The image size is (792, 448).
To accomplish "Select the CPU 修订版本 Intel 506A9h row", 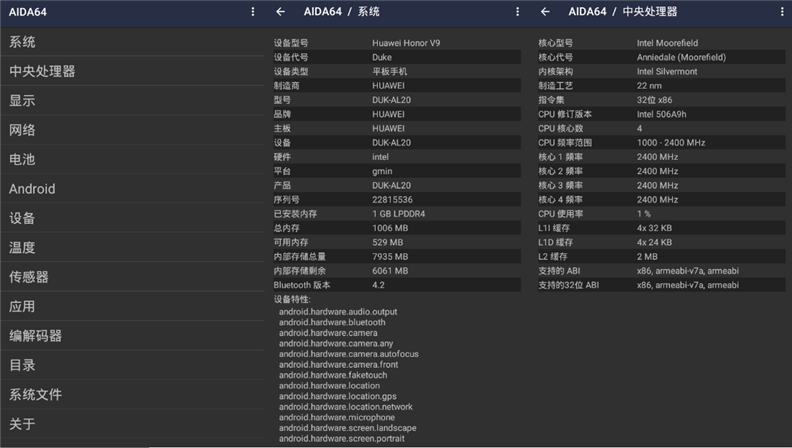I will coord(662,114).
